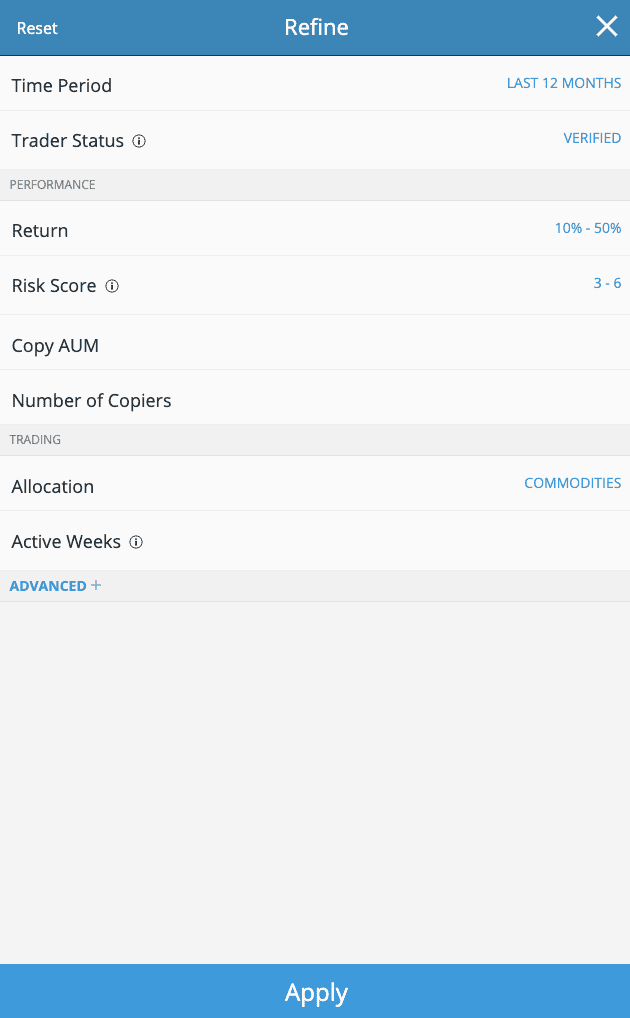This screenshot has height=1018, width=630.
Task: Click Reset to clear all filters
Action: pos(37,28)
